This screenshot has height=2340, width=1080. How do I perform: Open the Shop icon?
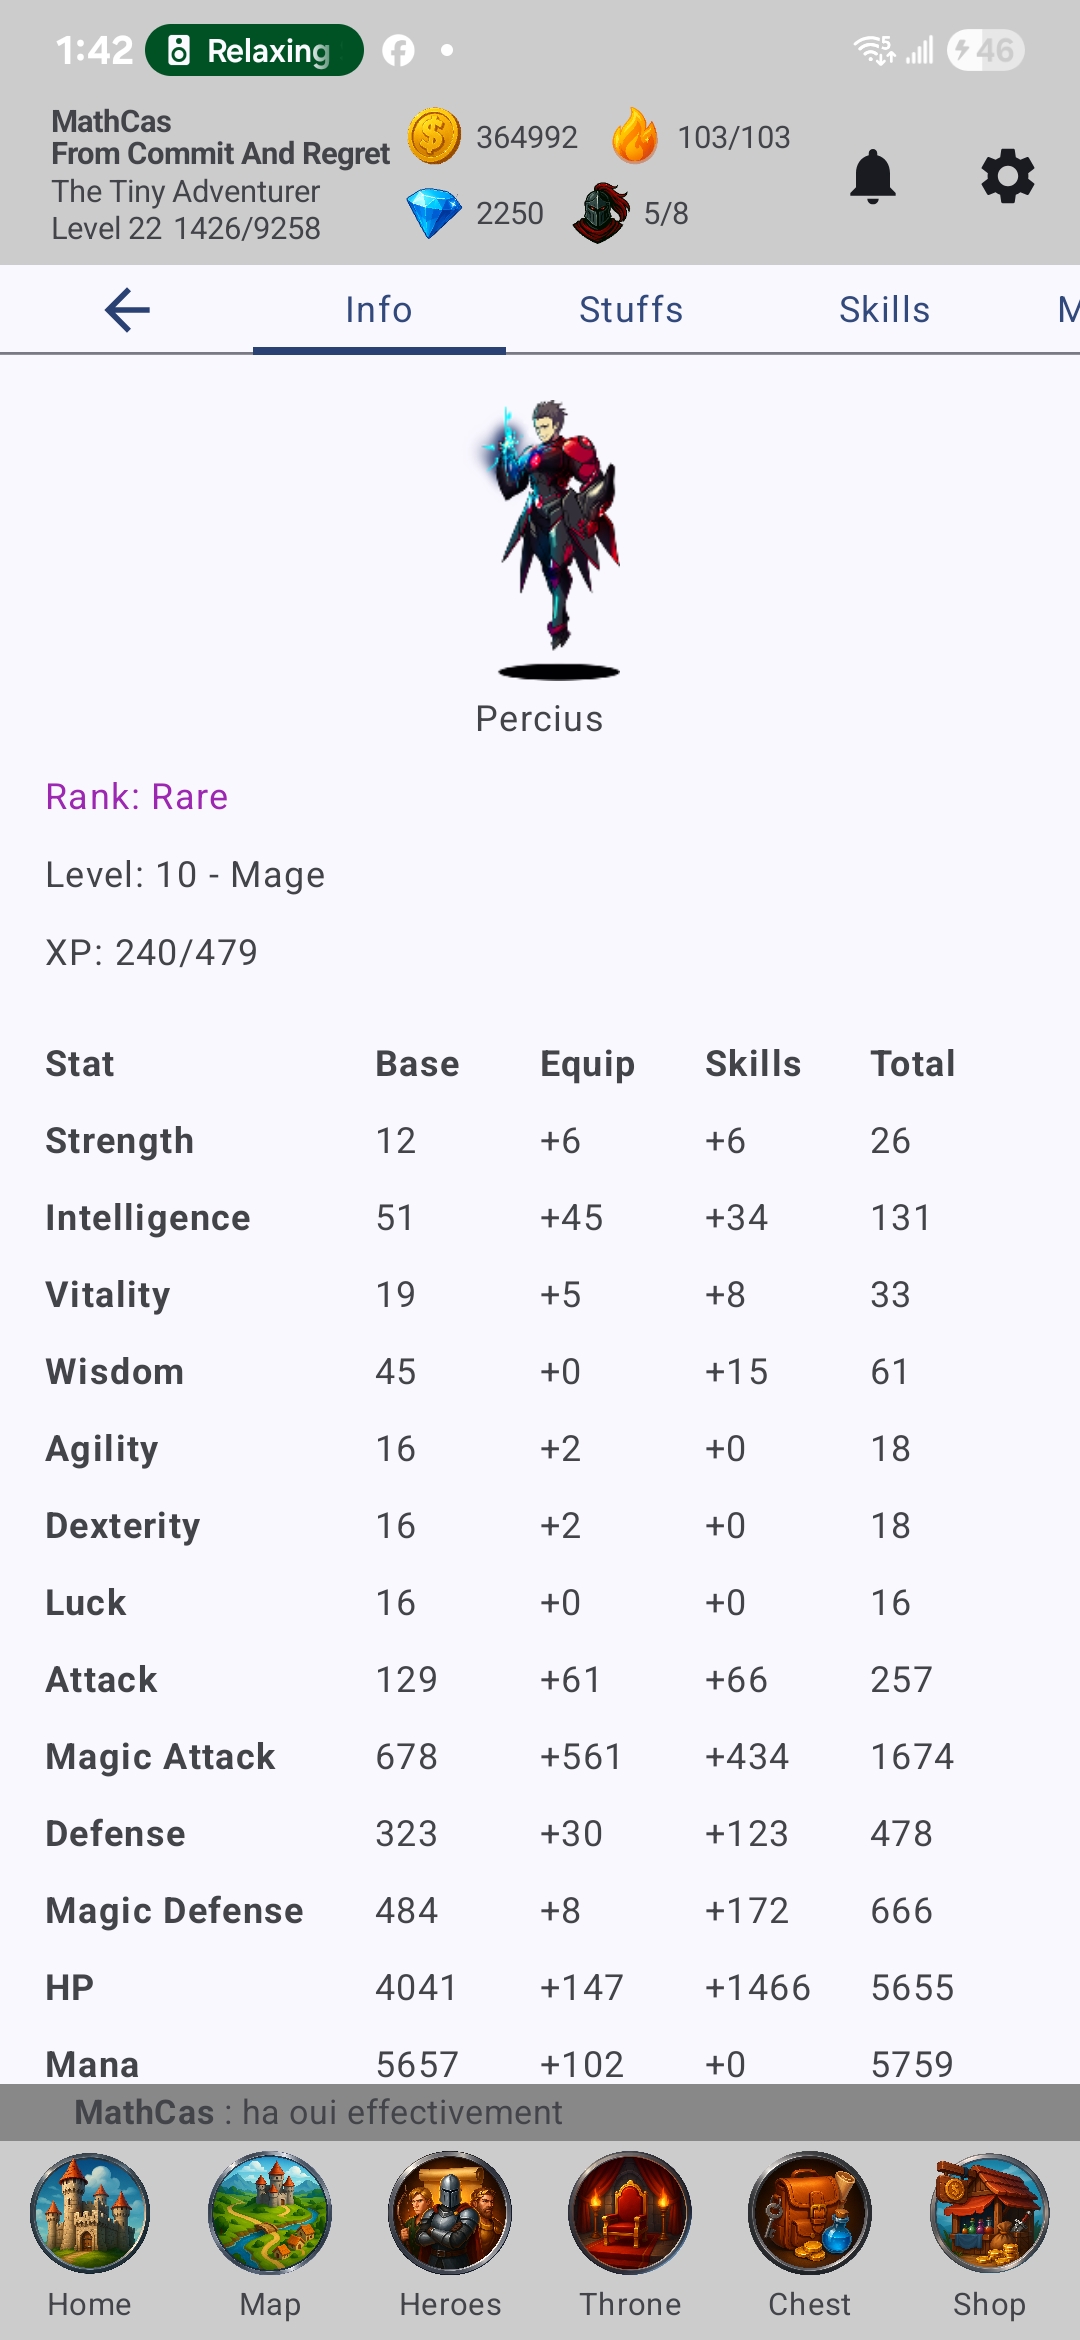pyautogui.click(x=989, y=2213)
